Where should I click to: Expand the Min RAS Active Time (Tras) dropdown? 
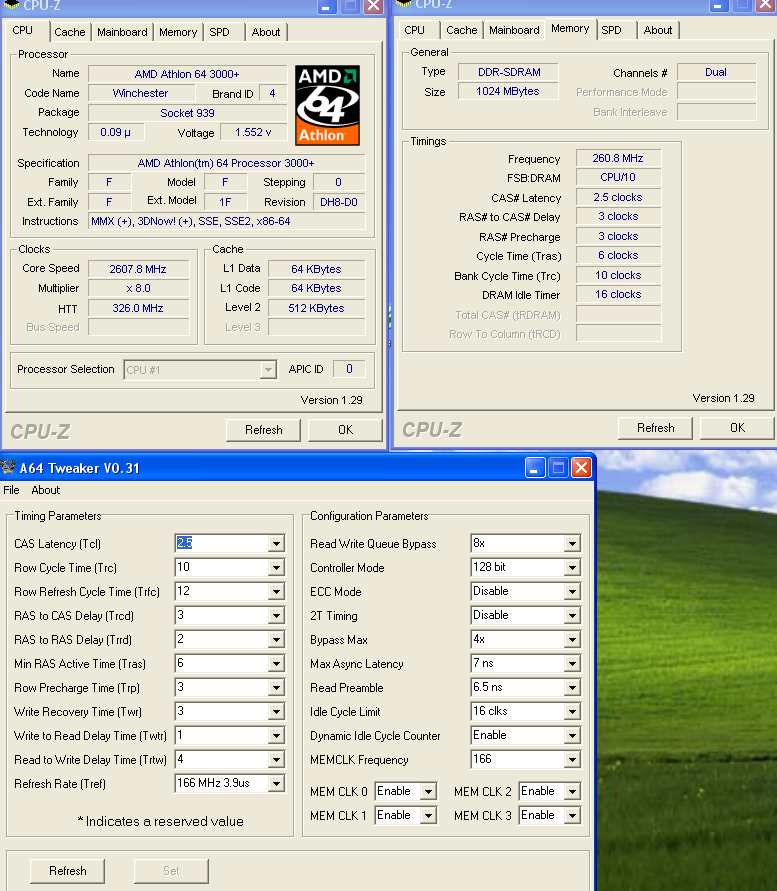[276, 664]
